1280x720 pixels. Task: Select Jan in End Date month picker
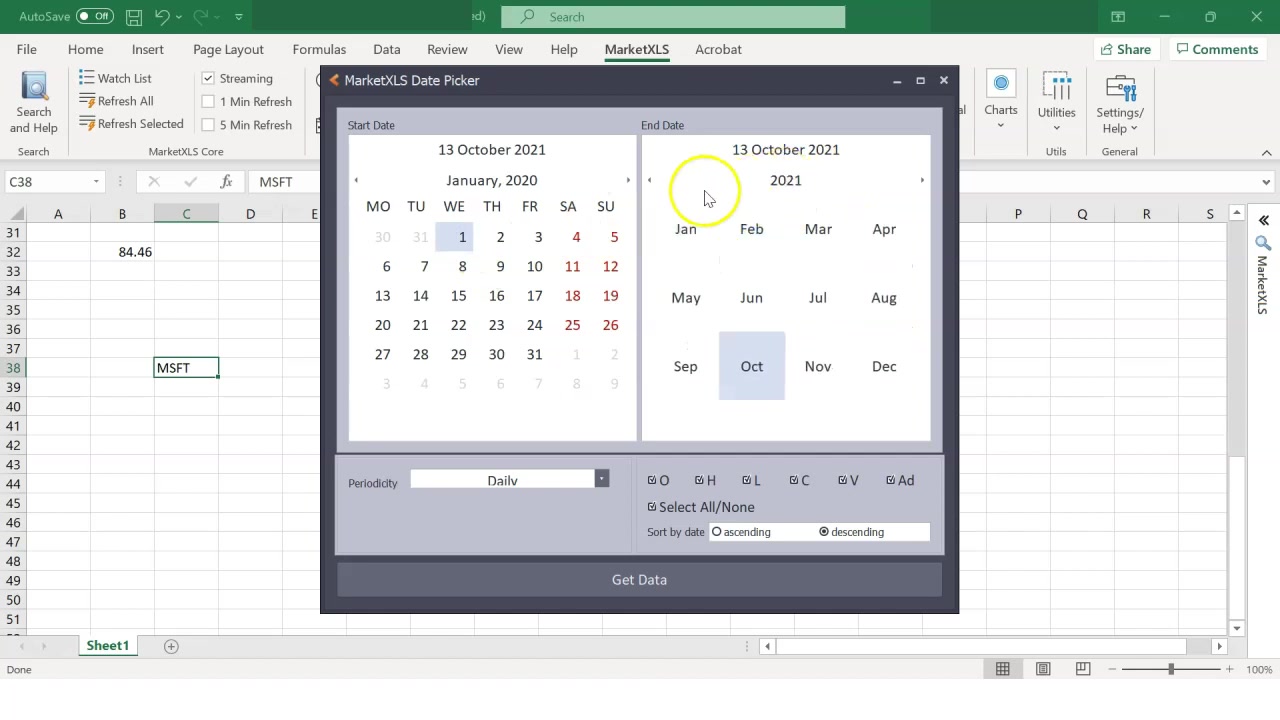(x=685, y=229)
